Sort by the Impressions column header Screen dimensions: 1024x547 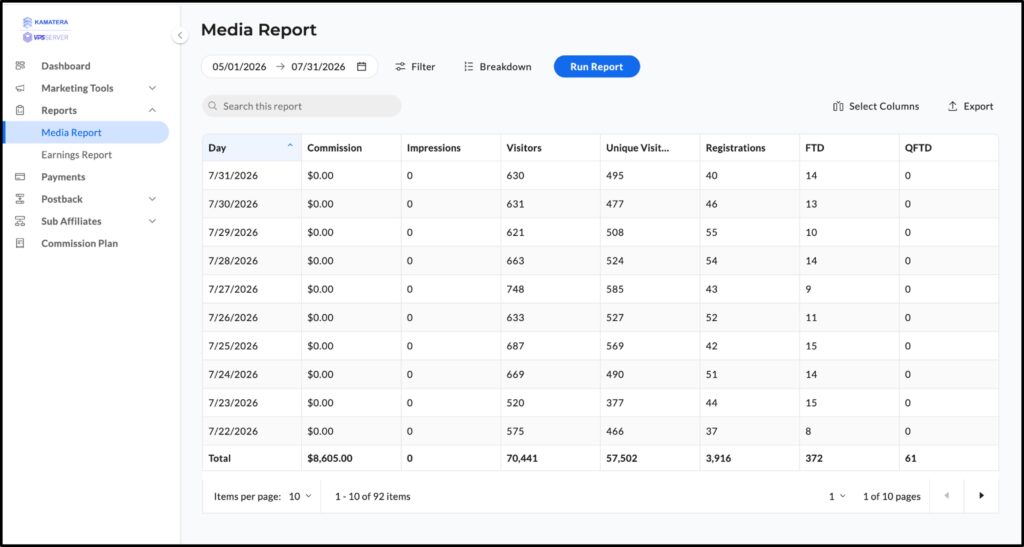[451, 148]
